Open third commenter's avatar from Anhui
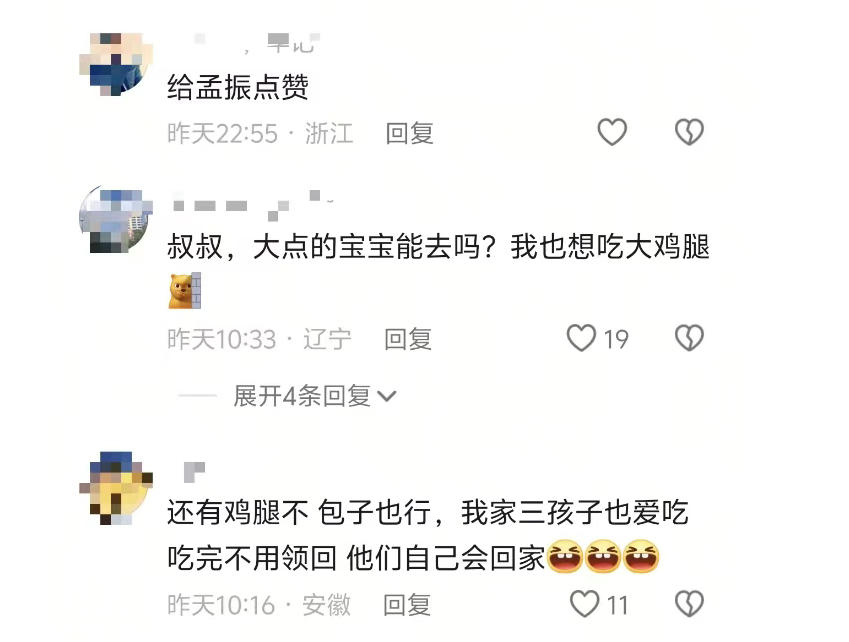This screenshot has height=642, width=849. 116,488
